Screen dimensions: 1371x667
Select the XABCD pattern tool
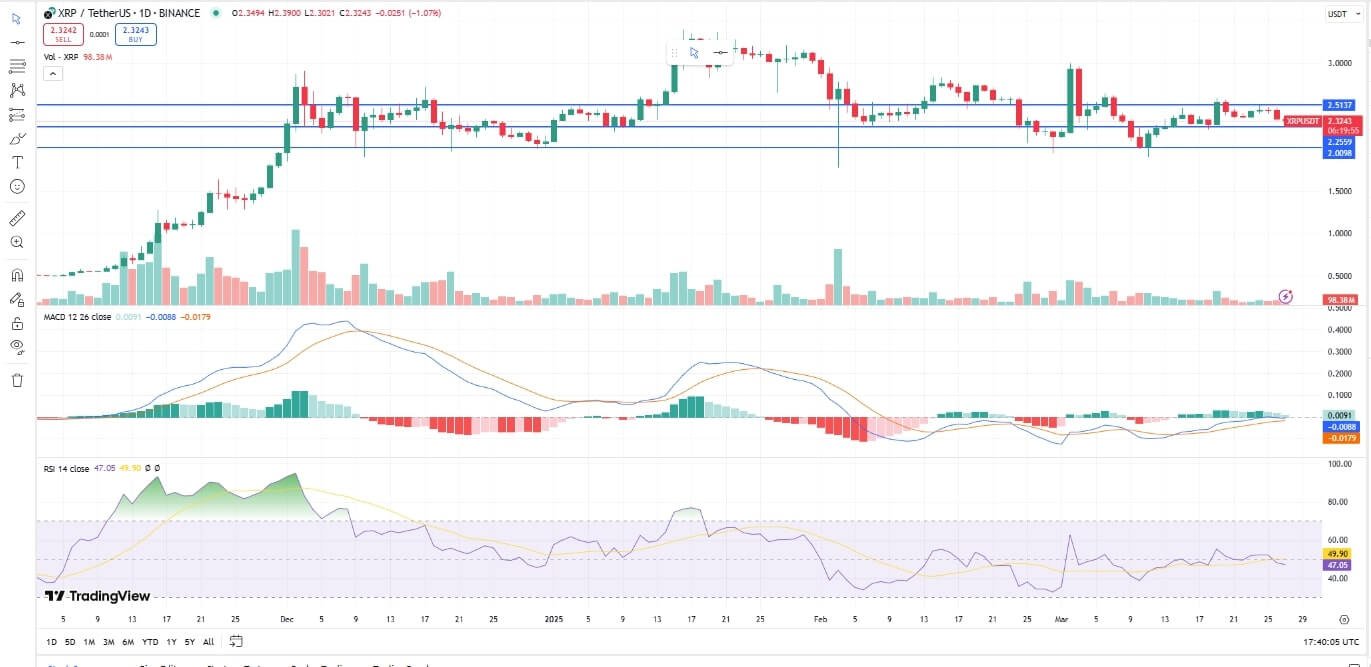click(x=16, y=88)
